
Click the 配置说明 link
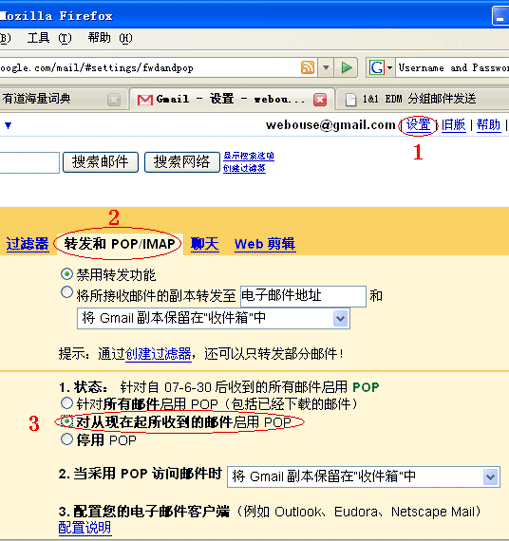(85, 527)
